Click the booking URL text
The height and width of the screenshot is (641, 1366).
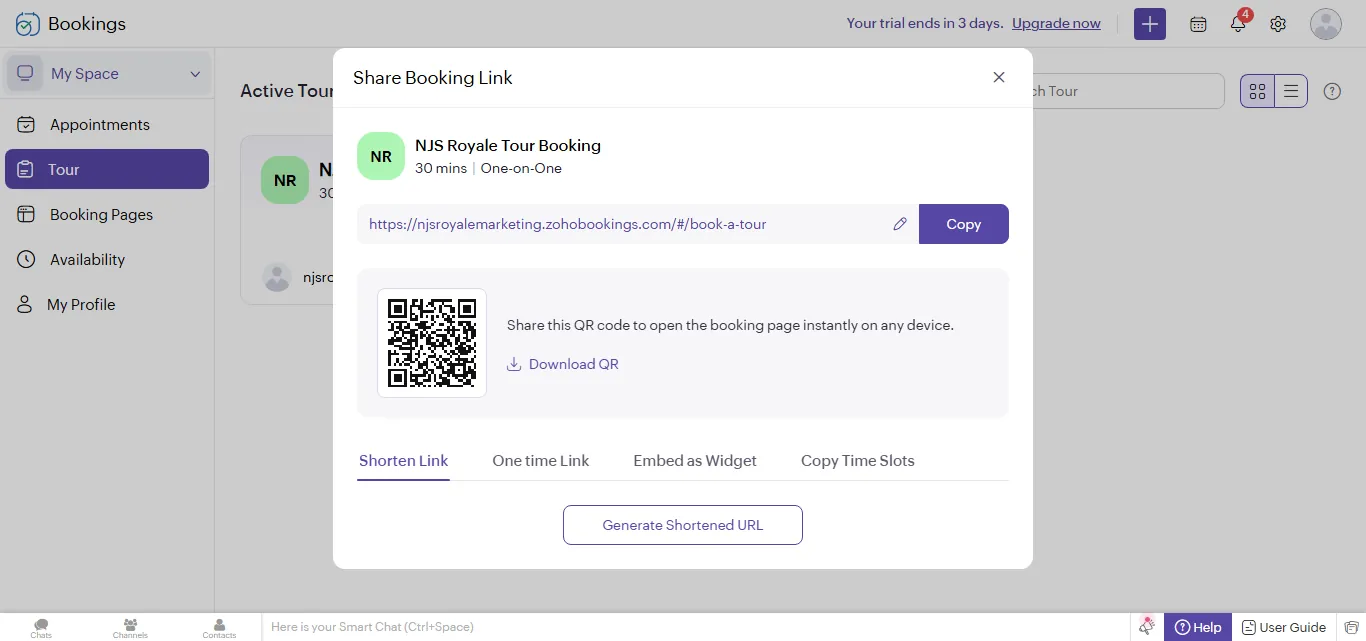coord(568,224)
